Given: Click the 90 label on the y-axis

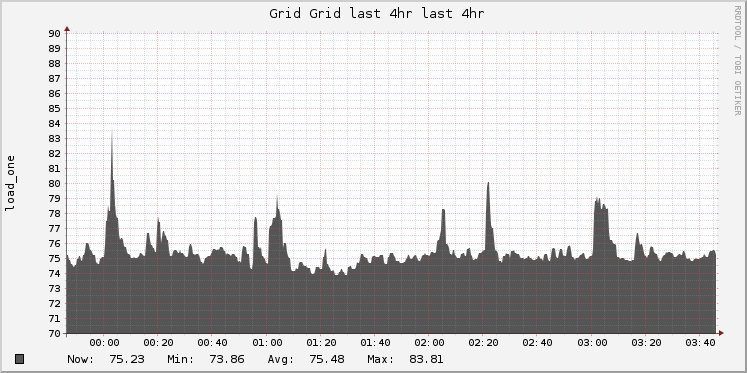Looking at the screenshot, I should point(54,33).
